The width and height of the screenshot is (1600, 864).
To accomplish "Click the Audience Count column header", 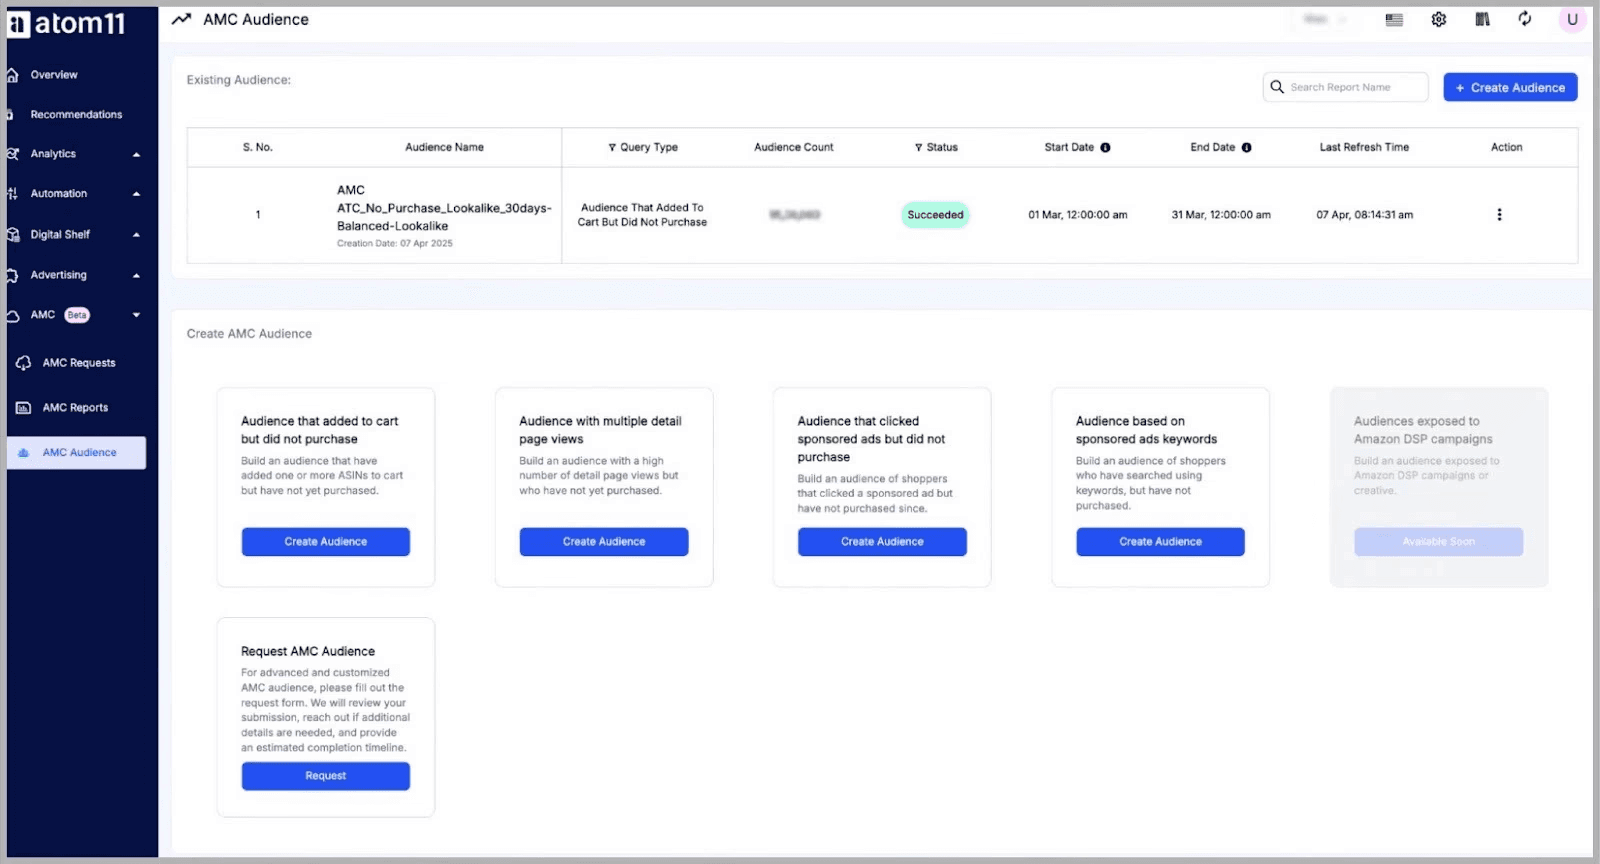I will (793, 147).
